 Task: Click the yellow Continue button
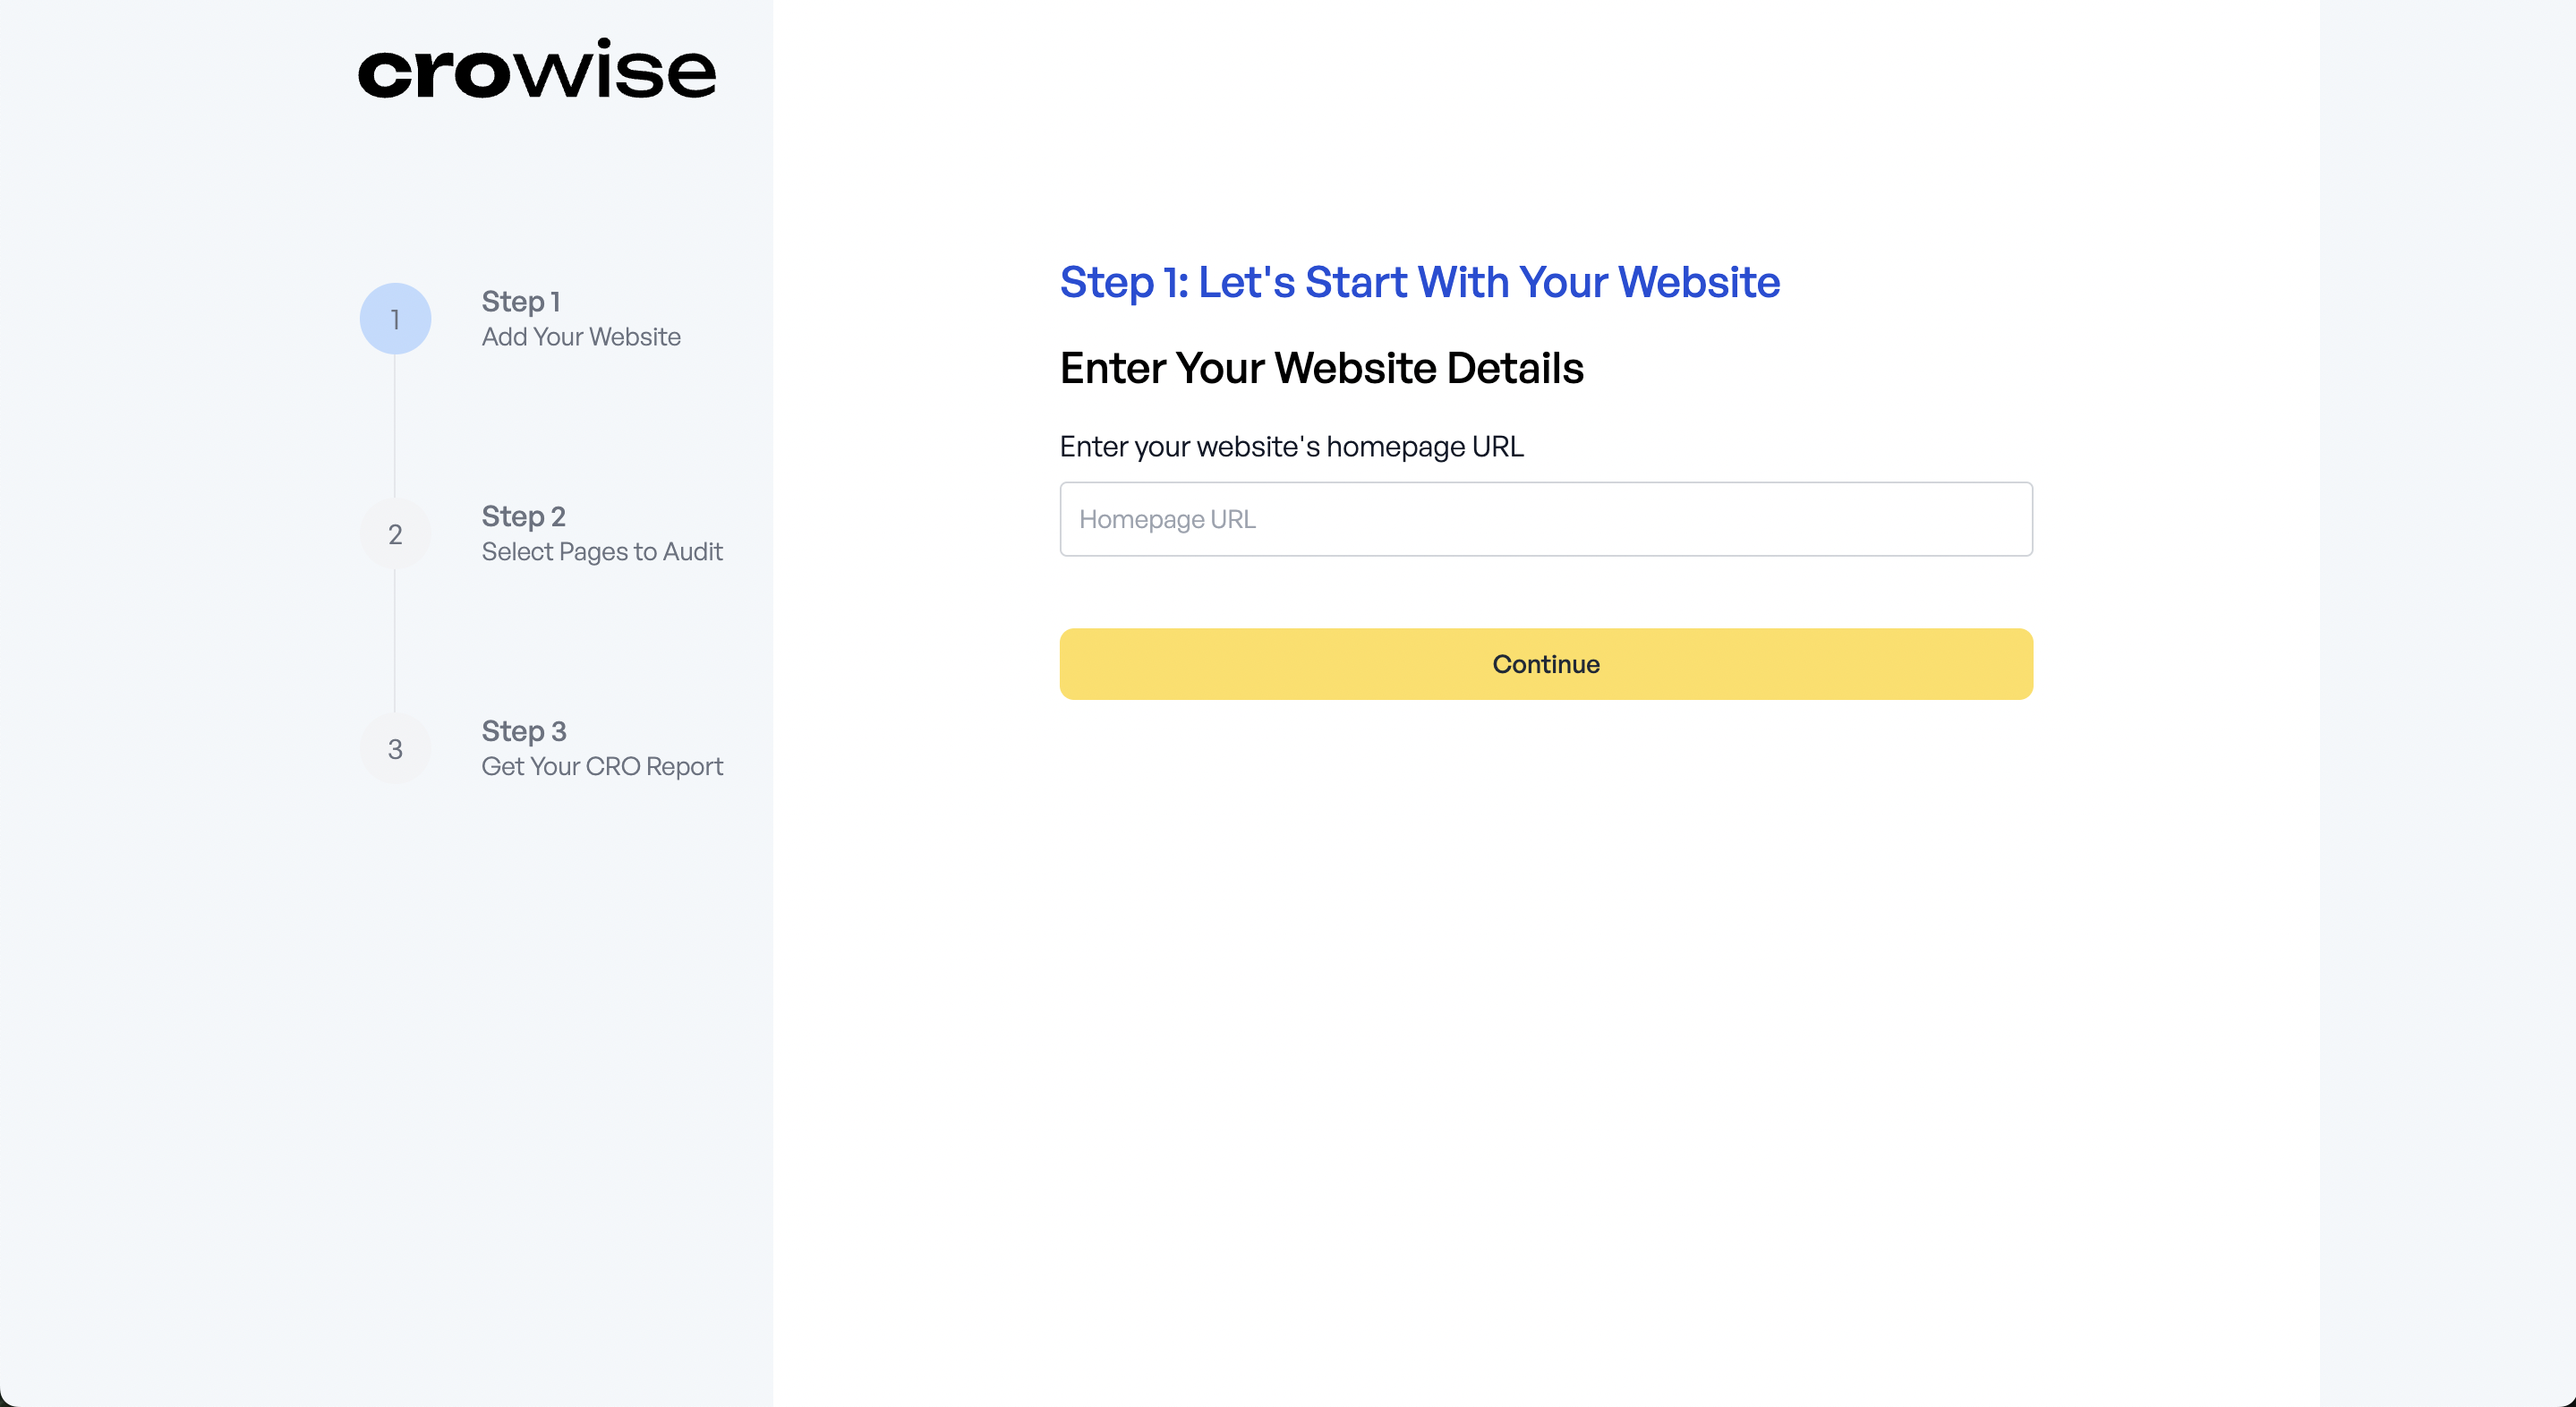pyautogui.click(x=1546, y=664)
